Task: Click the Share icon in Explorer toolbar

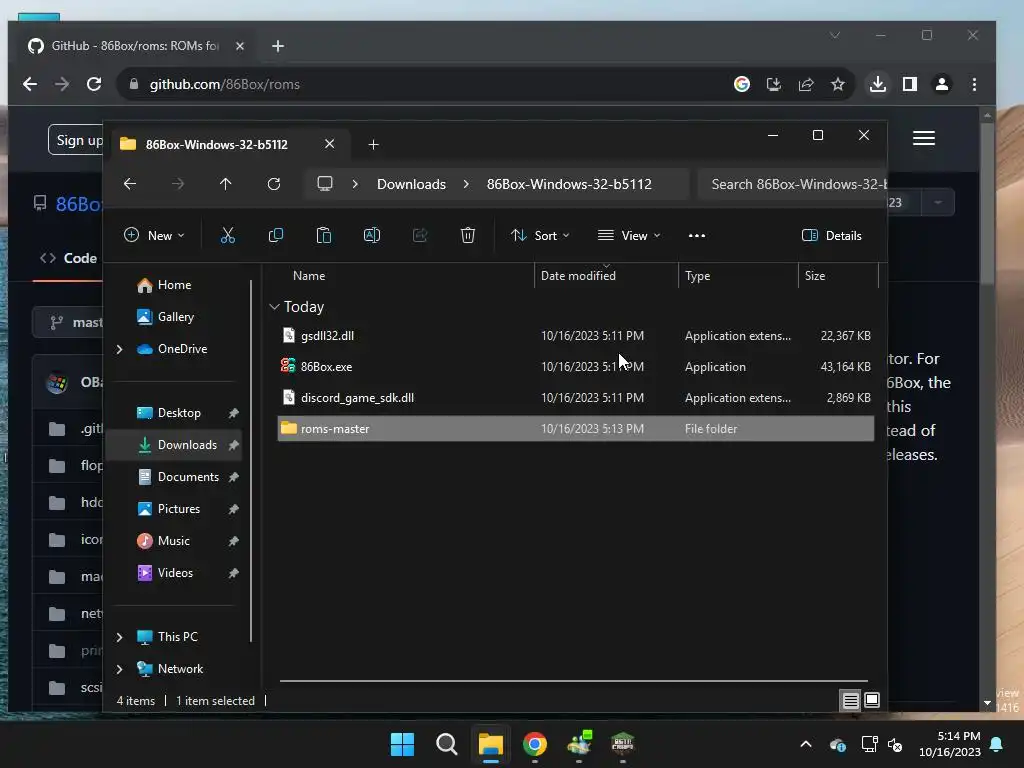Action: [420, 236]
